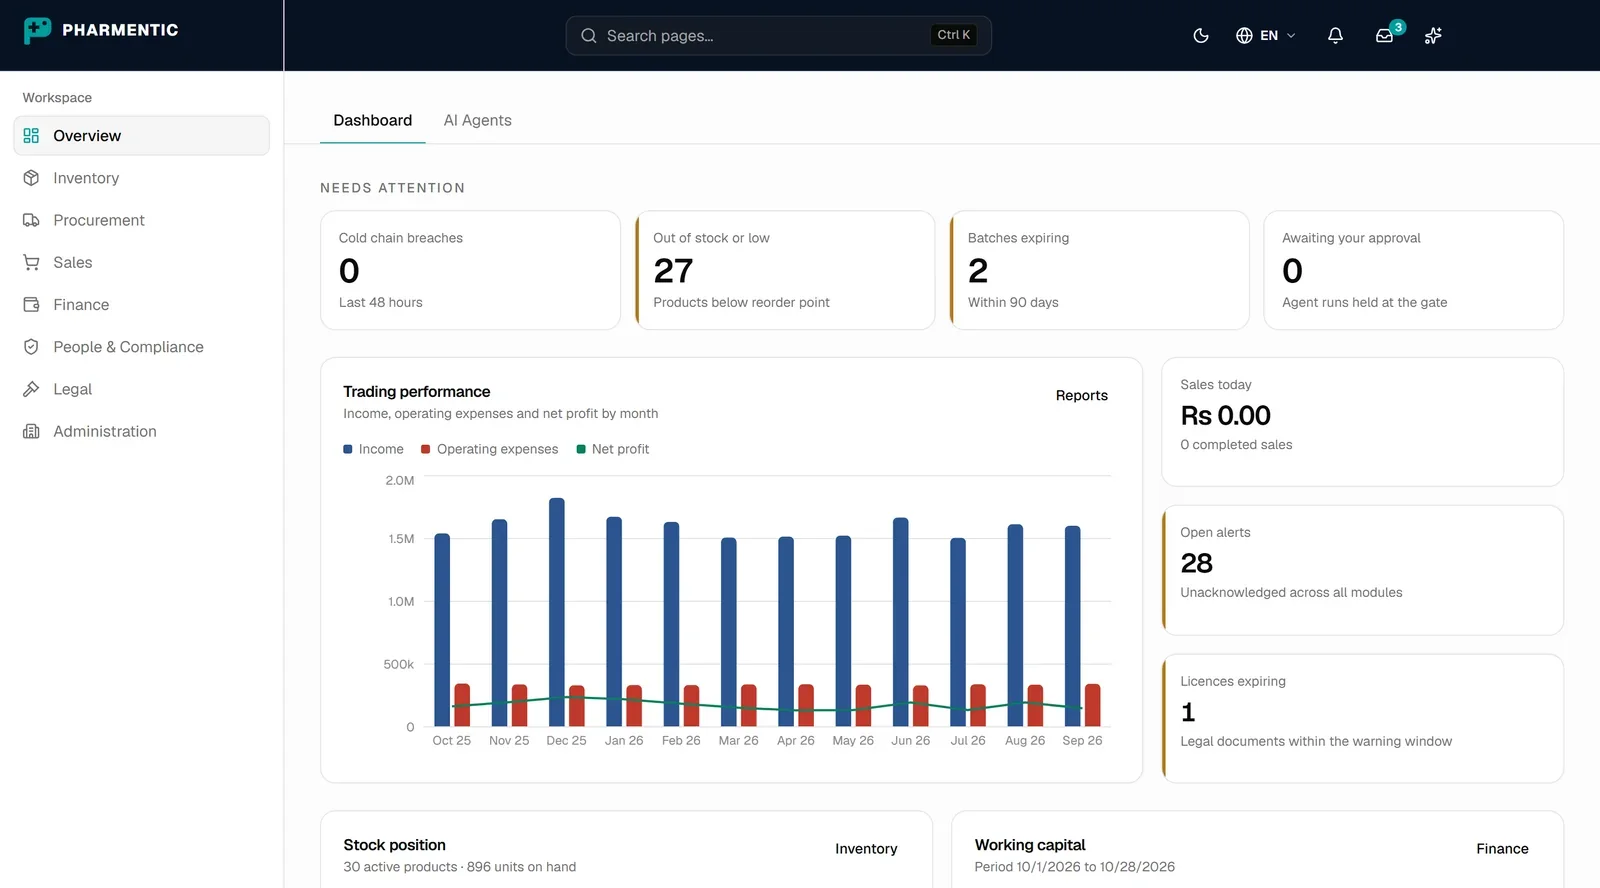The height and width of the screenshot is (888, 1600).
Task: Click the Pharmentic logo icon
Action: (x=37, y=30)
